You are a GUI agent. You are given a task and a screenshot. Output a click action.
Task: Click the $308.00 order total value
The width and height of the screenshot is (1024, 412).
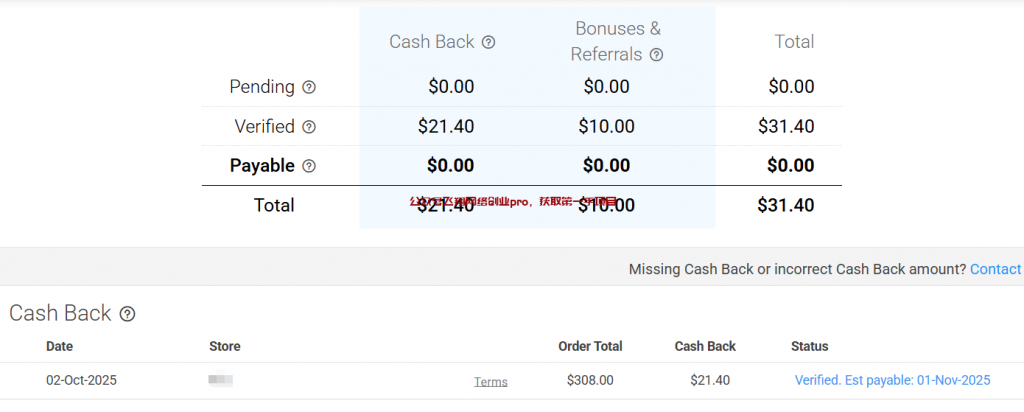[590, 380]
